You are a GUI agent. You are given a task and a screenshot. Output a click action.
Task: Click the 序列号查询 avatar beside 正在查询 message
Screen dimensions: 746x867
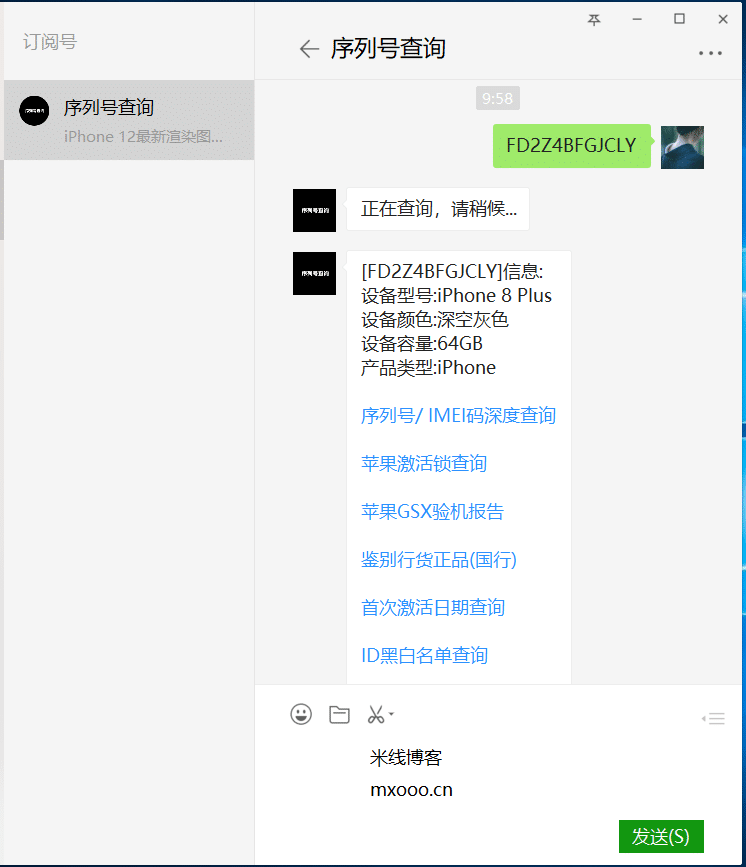point(314,210)
